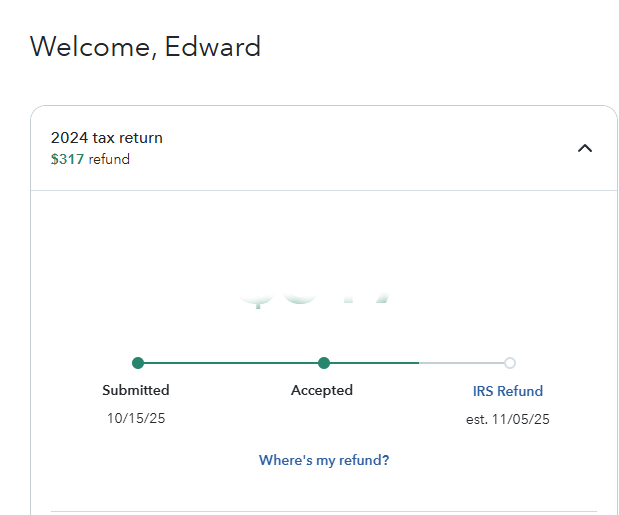Viewport: 619px width, 515px height.
Task: Click the "Welcome, Edward" heading
Action: (146, 46)
